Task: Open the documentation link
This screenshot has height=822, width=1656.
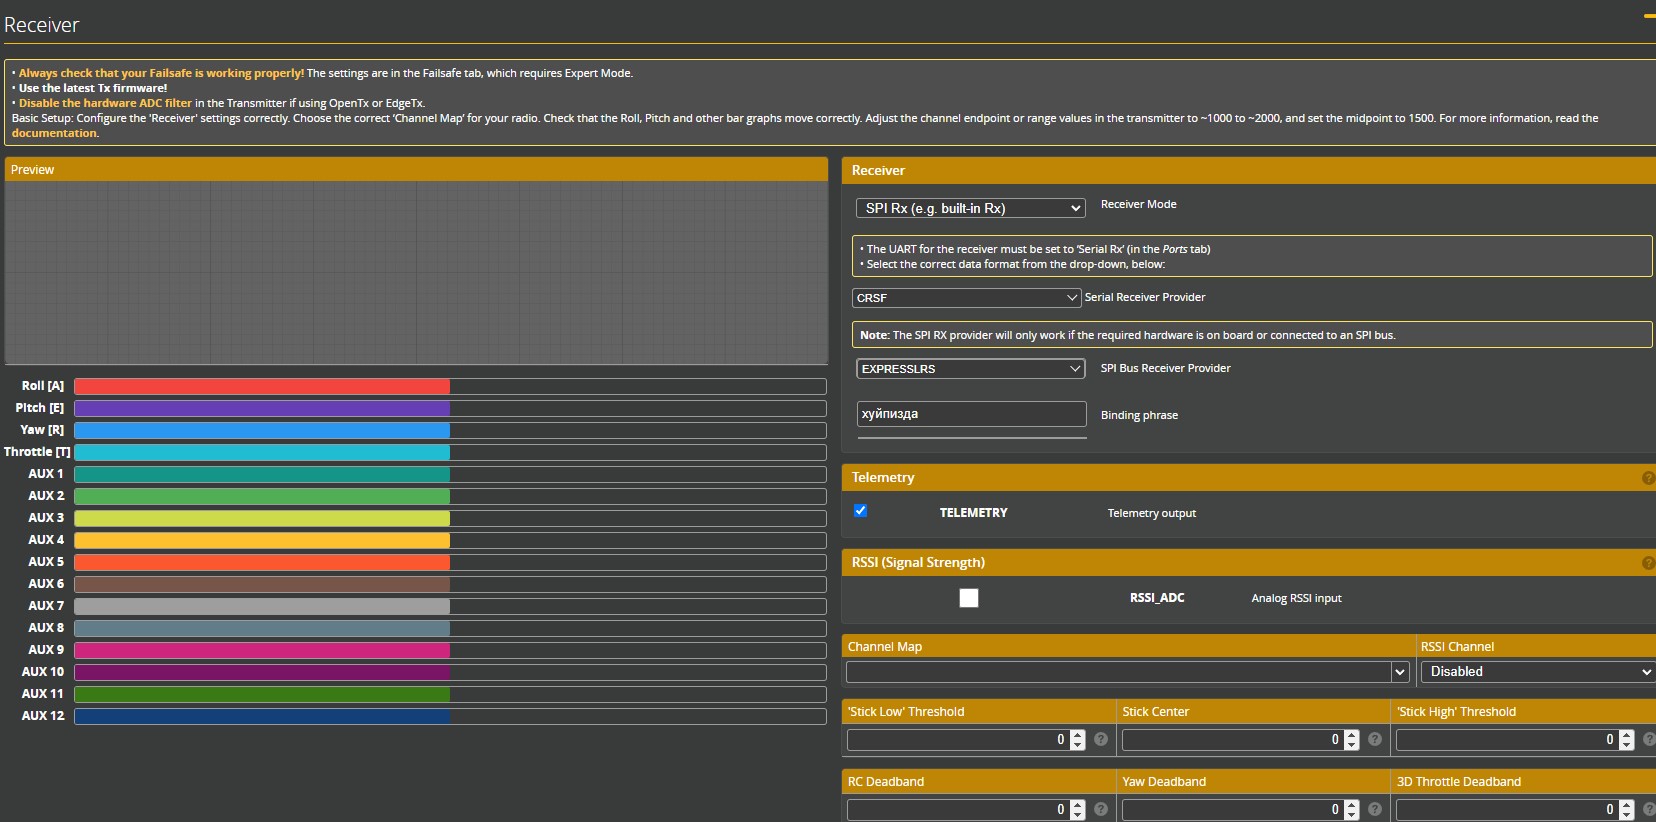Action: click(x=54, y=133)
